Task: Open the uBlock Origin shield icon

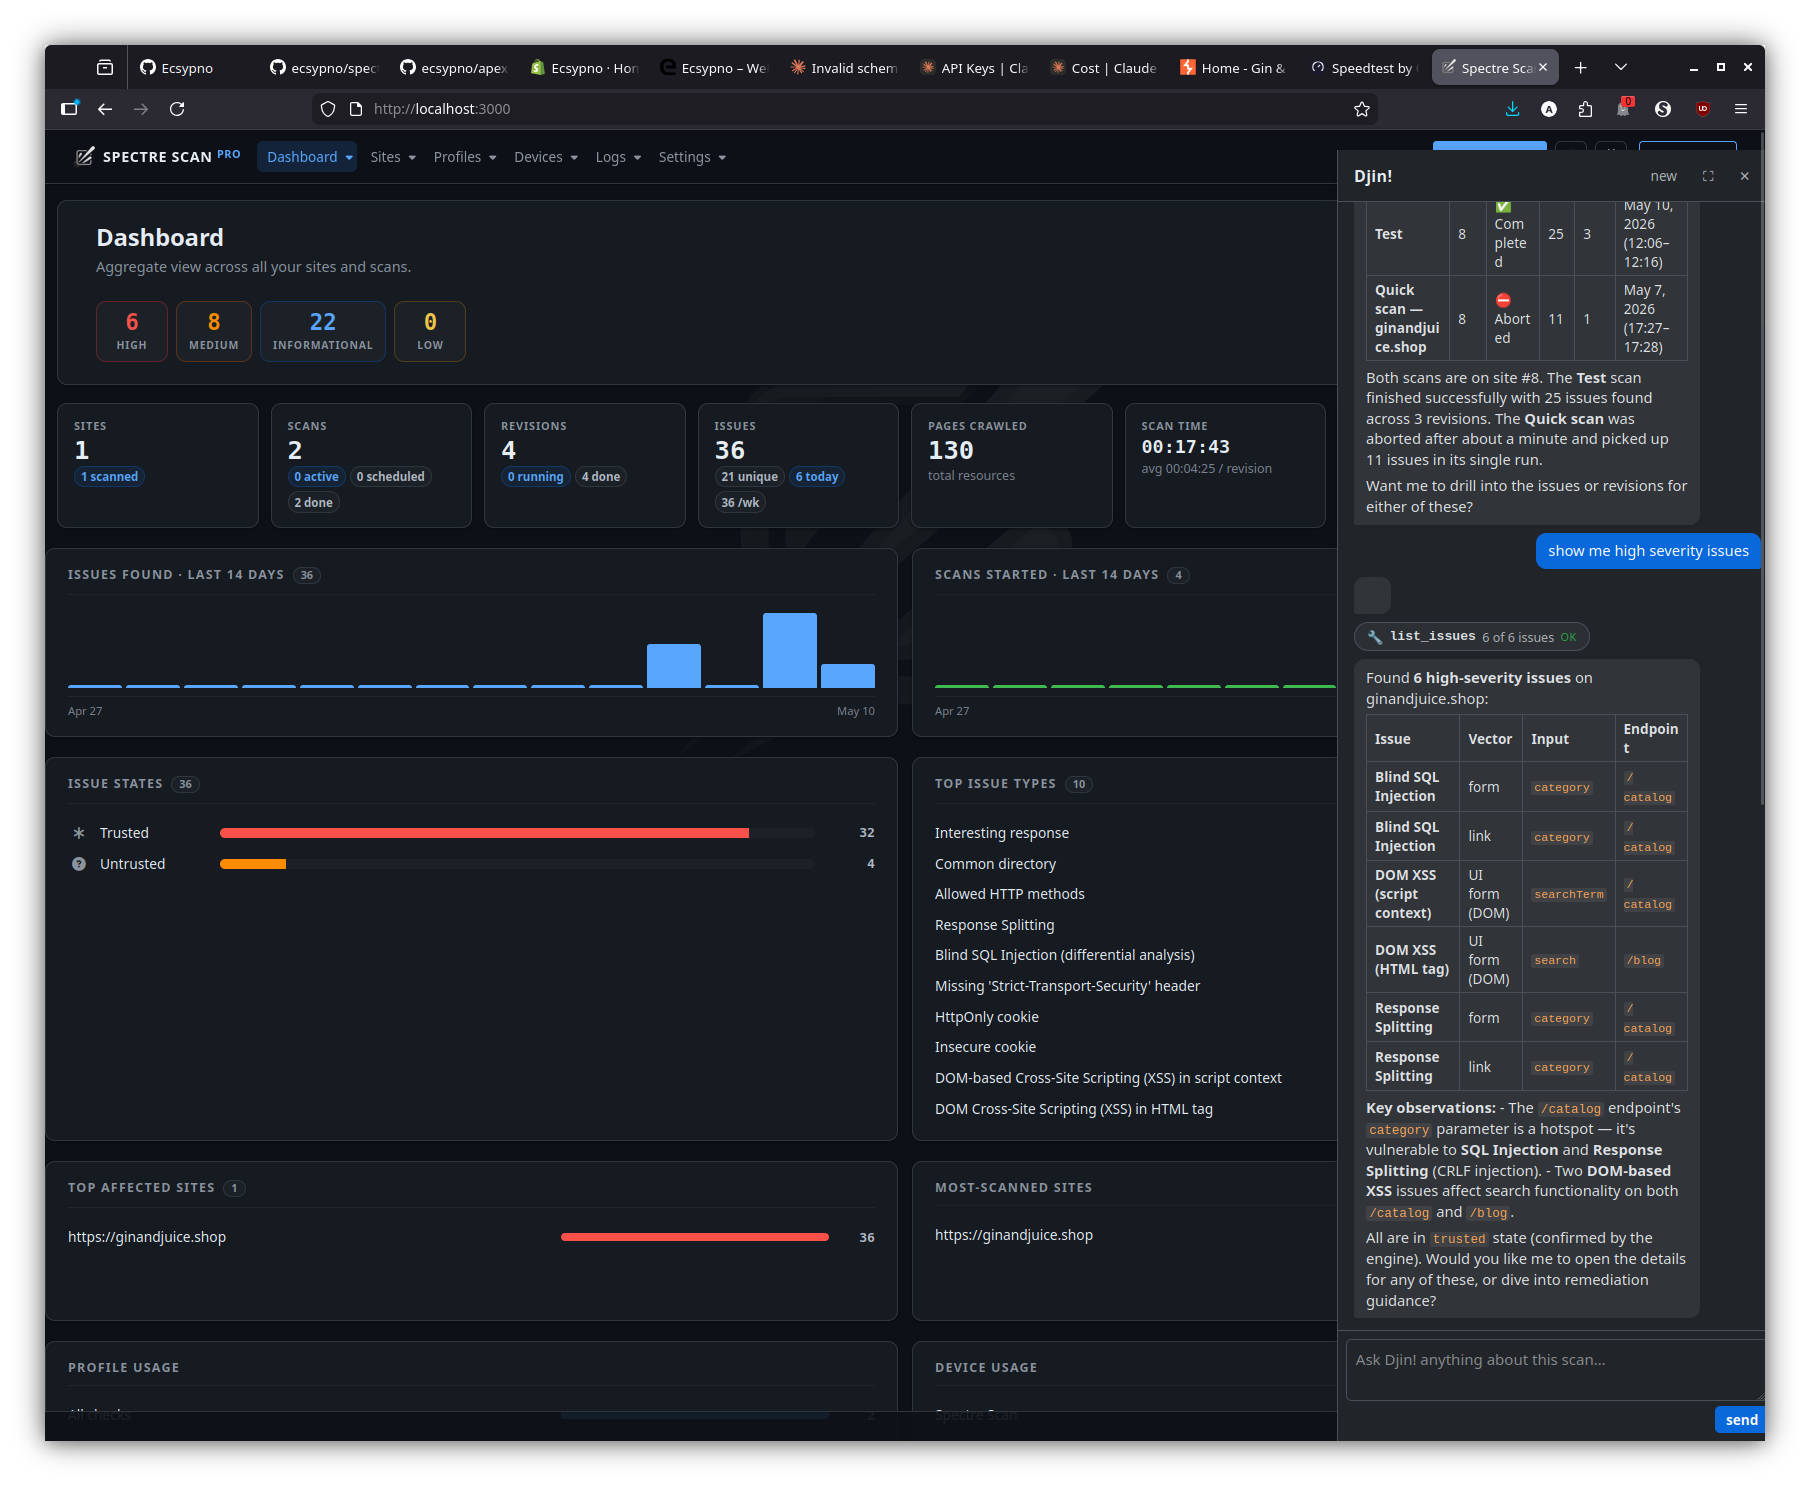Action: tap(1703, 109)
